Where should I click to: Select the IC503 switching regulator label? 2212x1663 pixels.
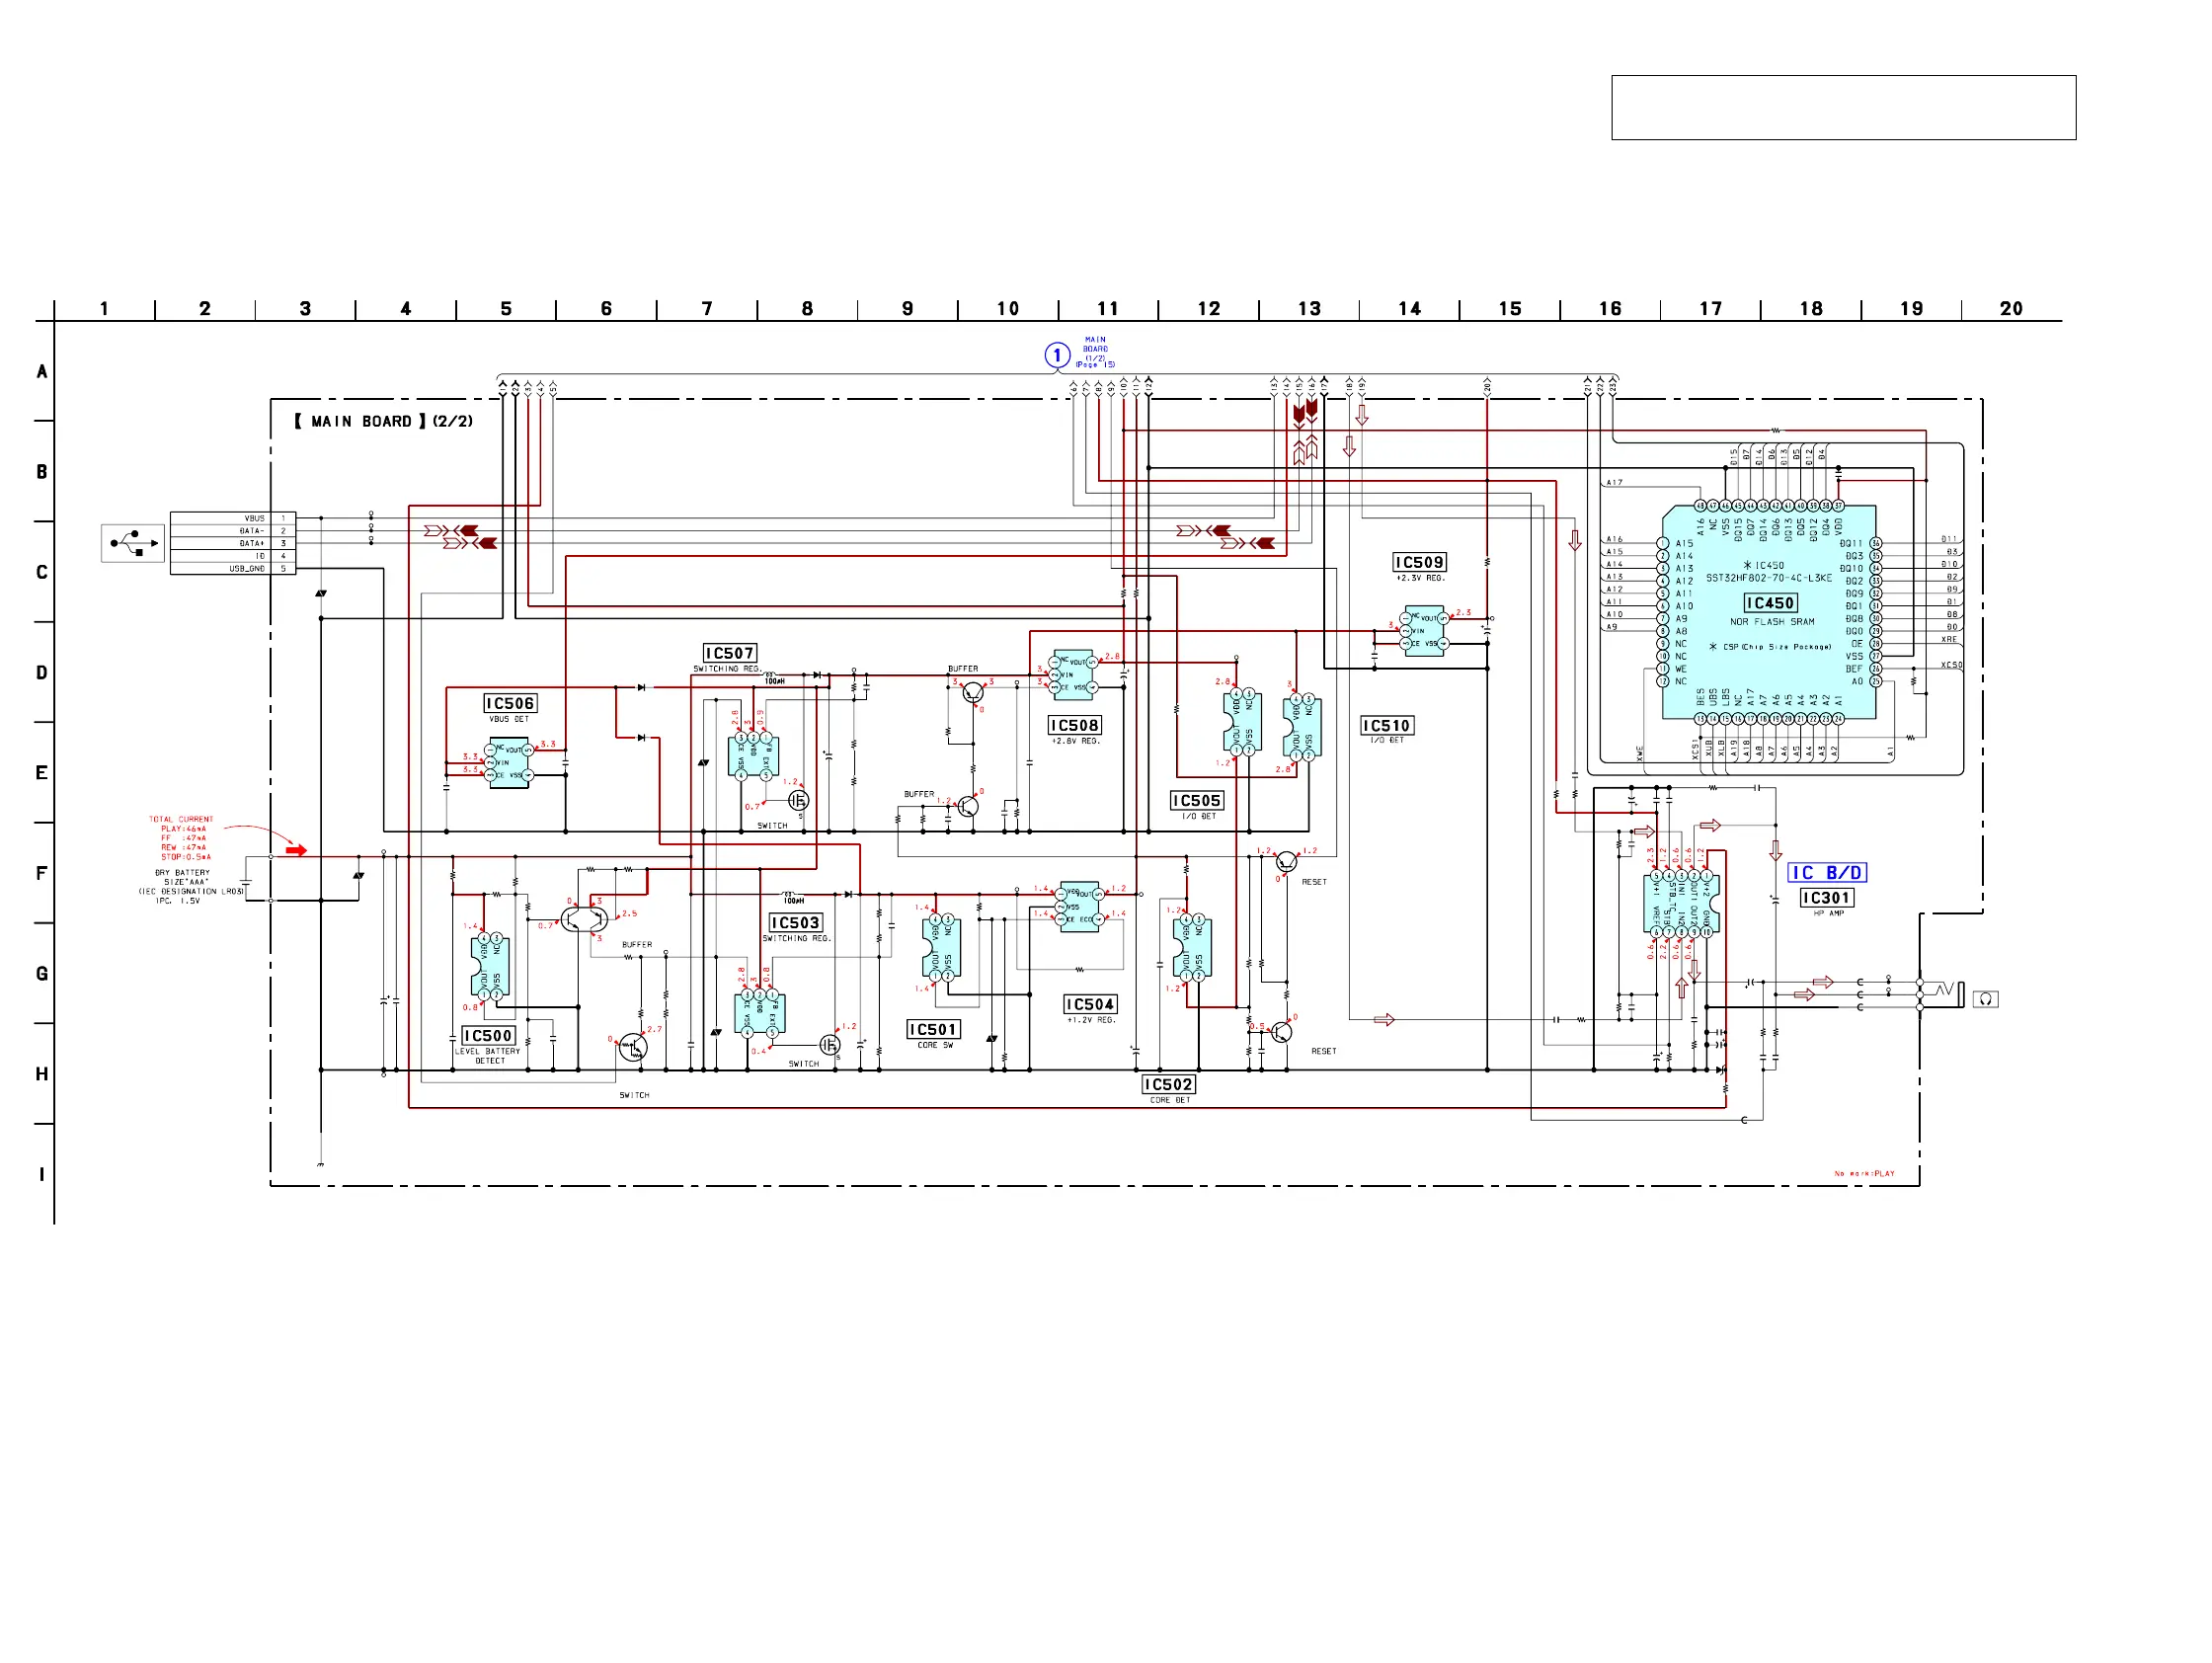(x=795, y=922)
